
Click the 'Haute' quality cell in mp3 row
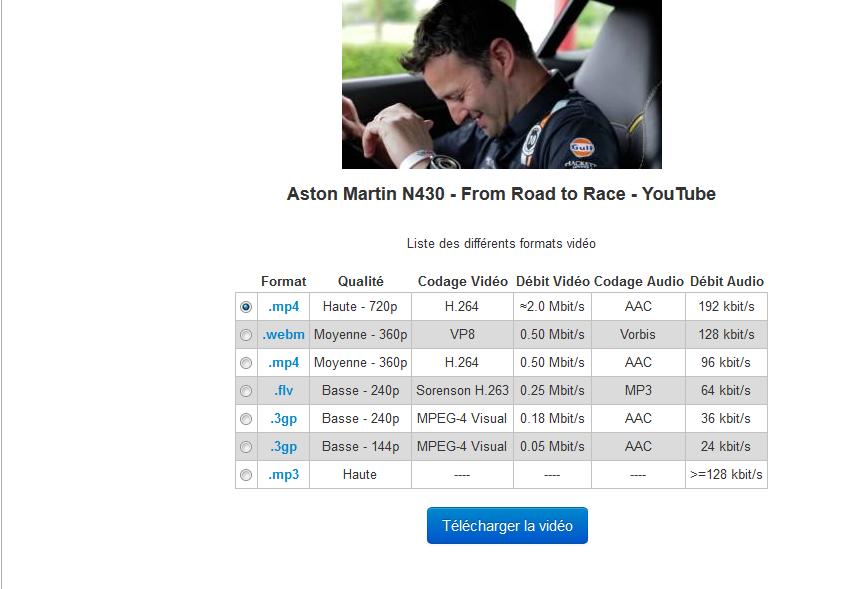360,474
